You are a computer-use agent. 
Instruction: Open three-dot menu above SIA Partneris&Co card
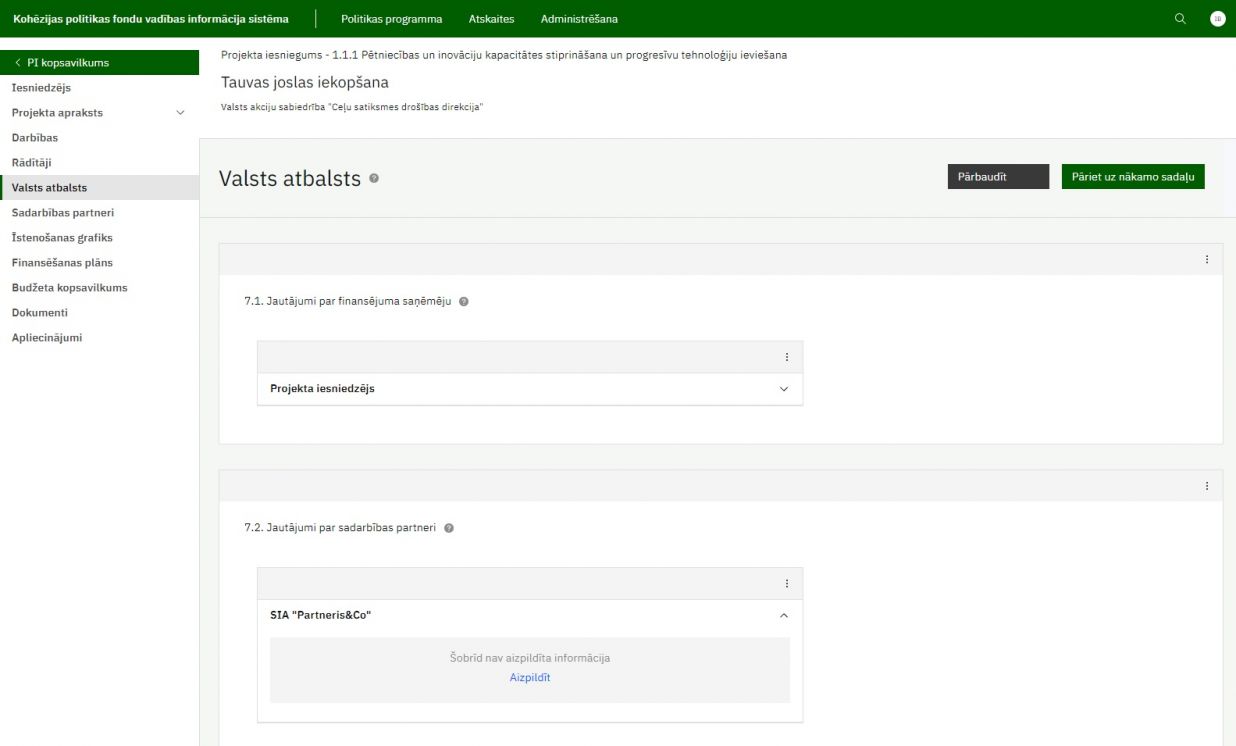786,584
